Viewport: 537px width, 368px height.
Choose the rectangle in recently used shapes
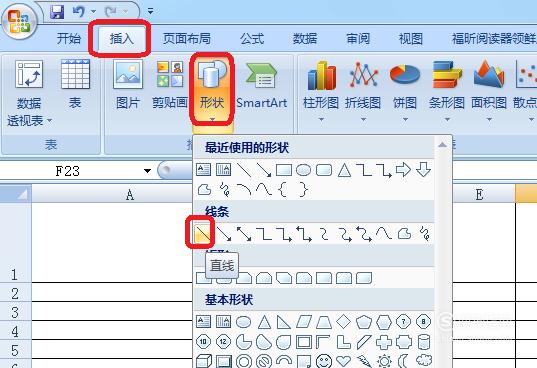284,170
